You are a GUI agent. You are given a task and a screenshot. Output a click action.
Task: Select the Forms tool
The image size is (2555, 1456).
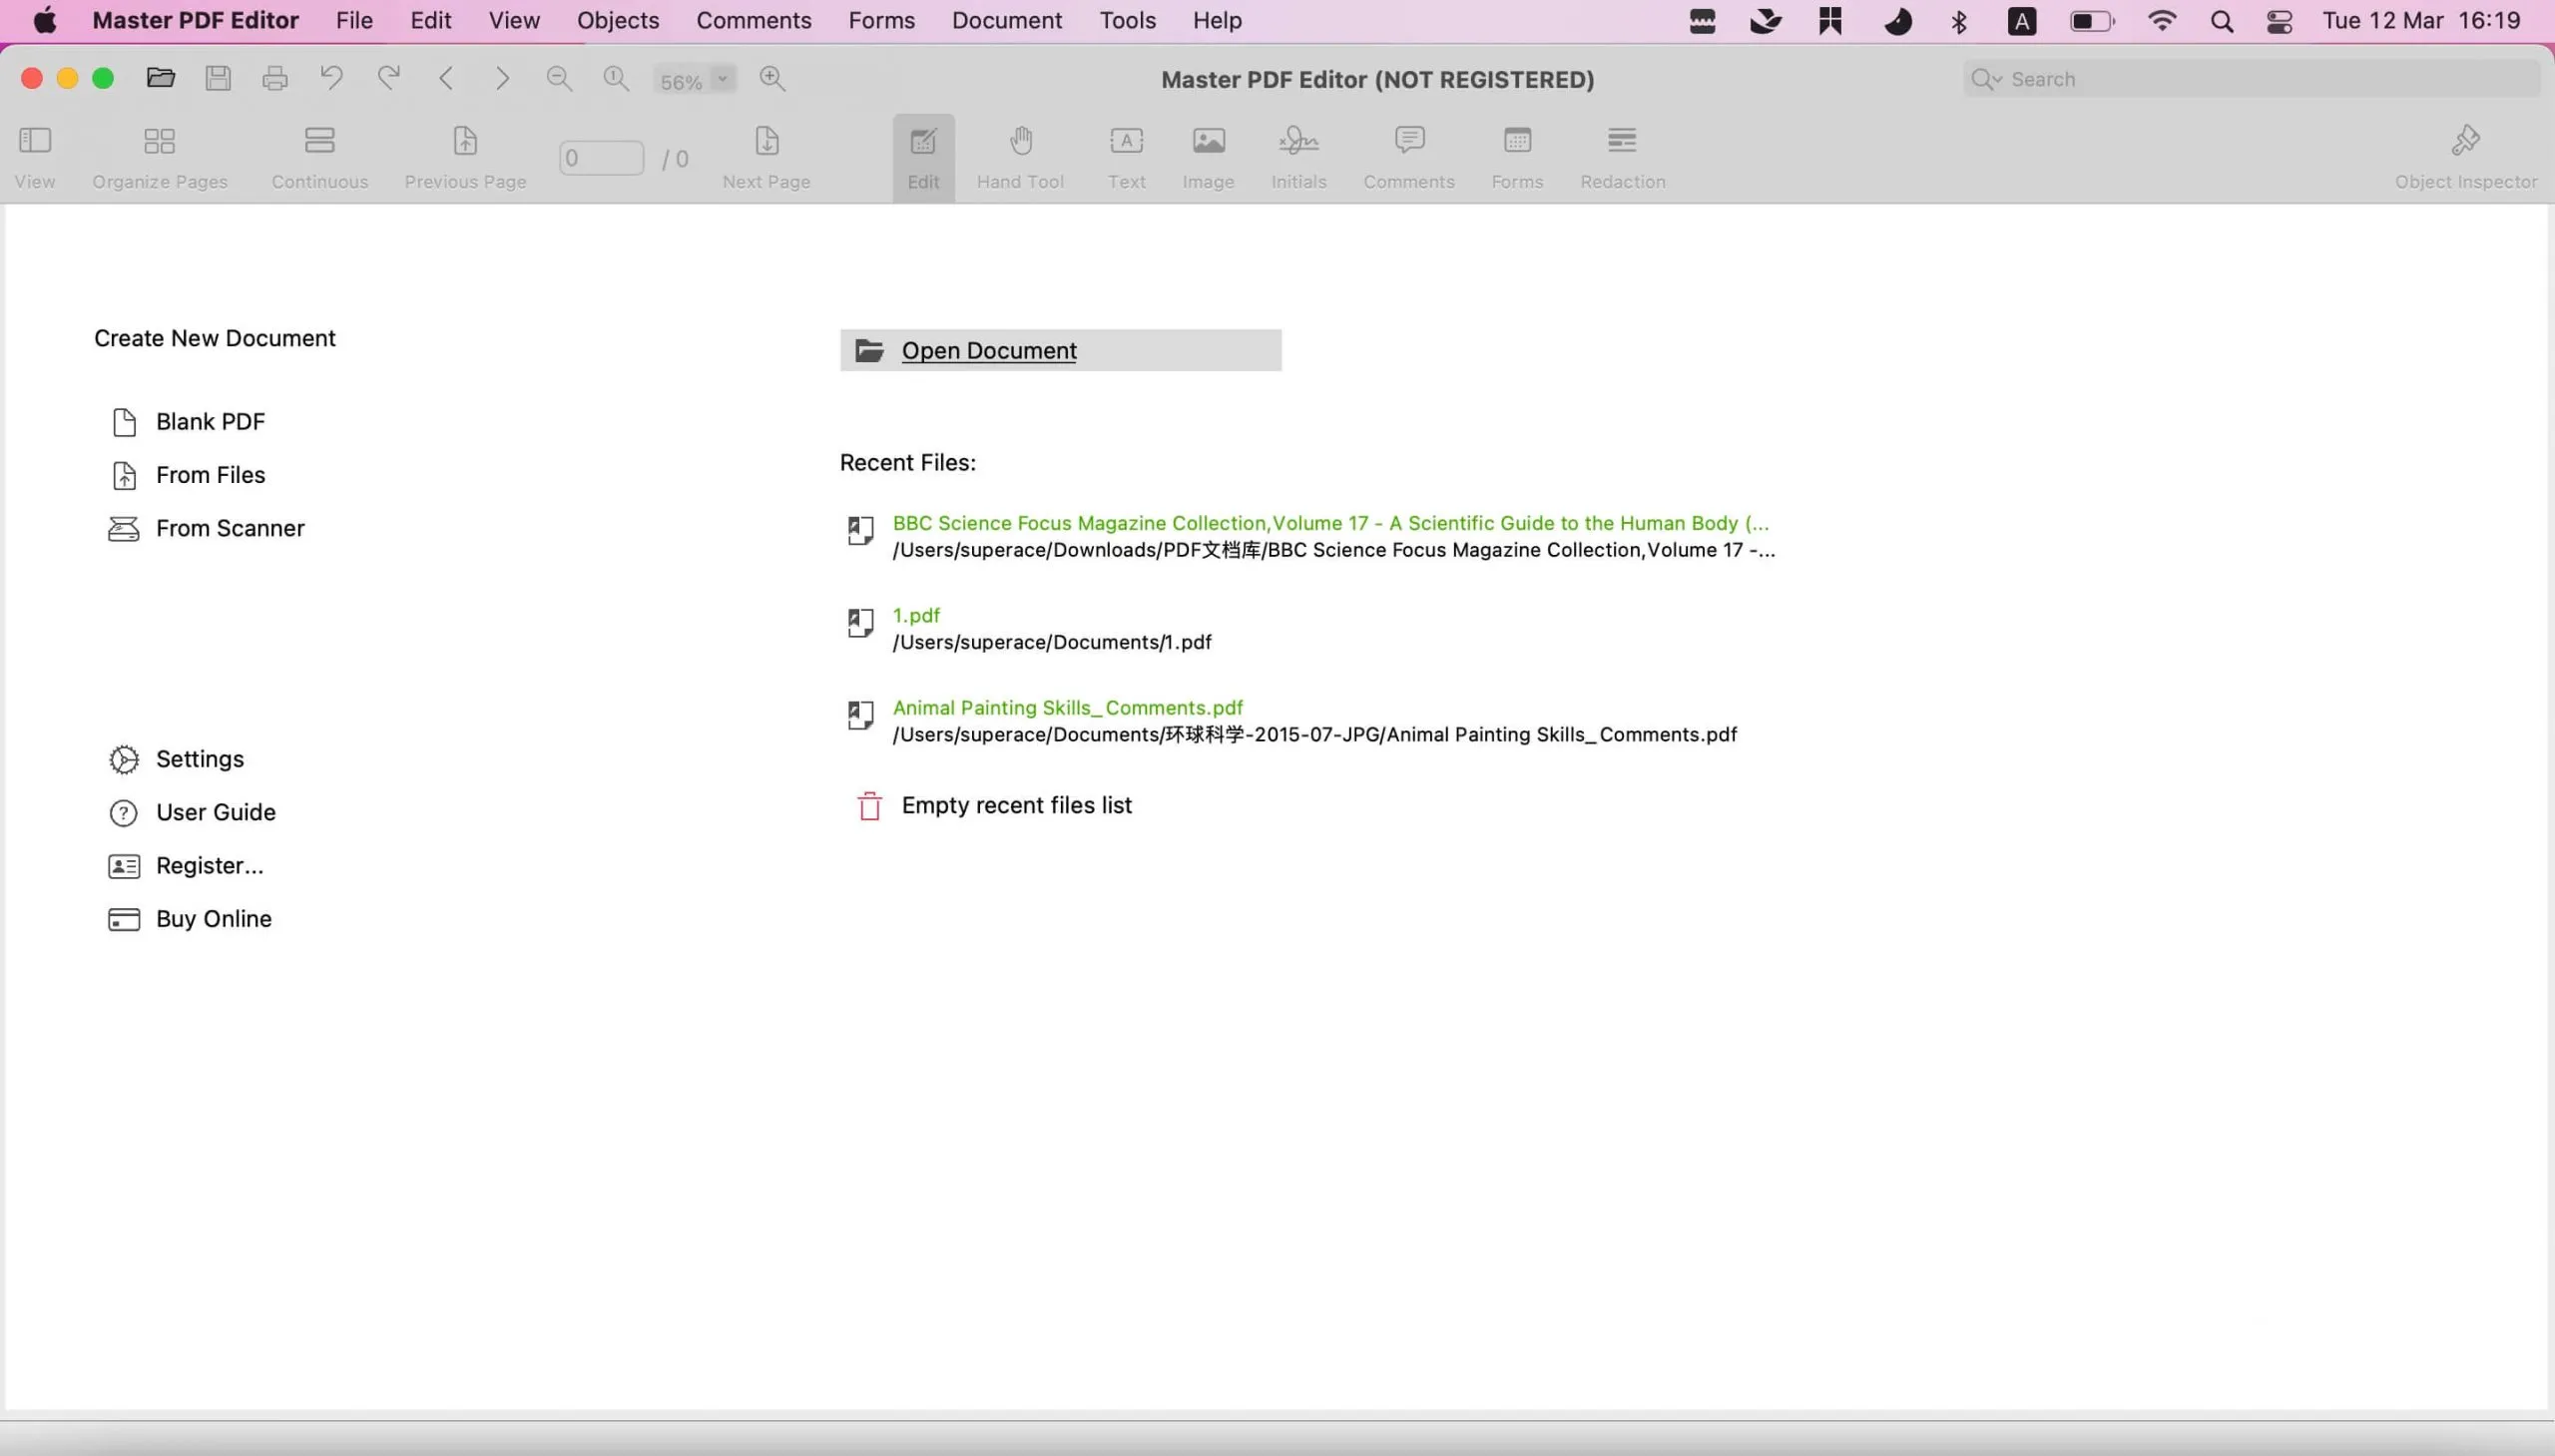(x=1516, y=155)
